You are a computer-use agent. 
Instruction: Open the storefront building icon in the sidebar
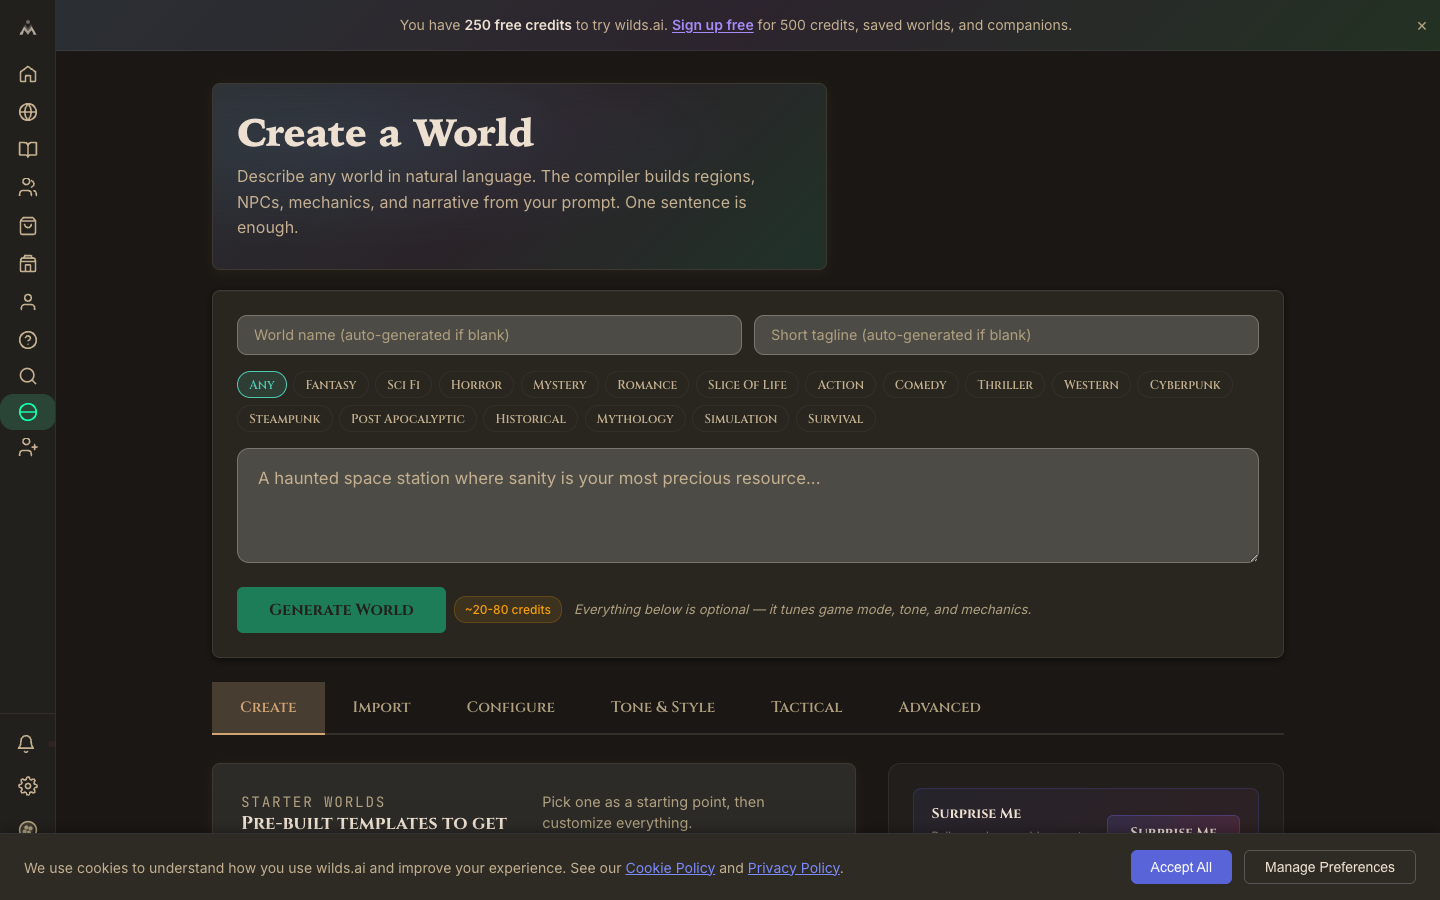click(x=28, y=264)
